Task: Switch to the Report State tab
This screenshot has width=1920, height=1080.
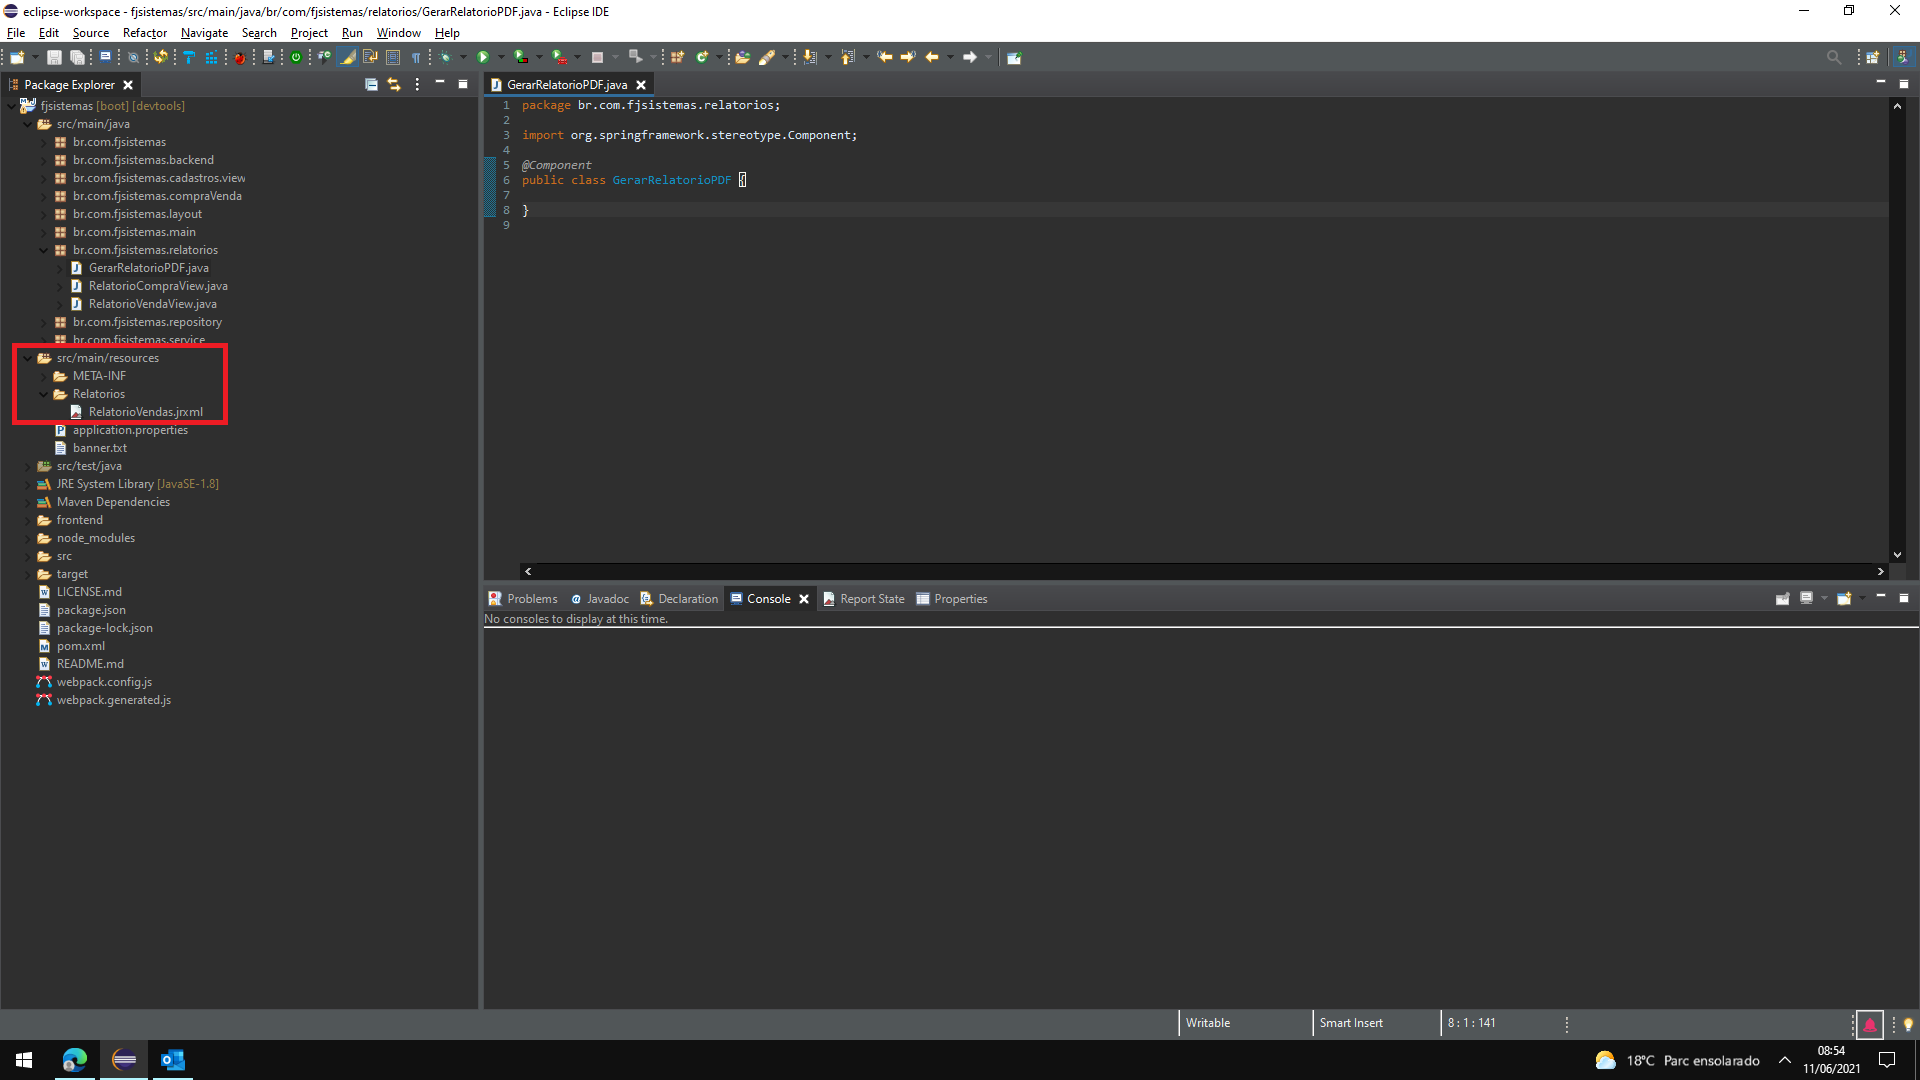Action: pyautogui.click(x=864, y=599)
